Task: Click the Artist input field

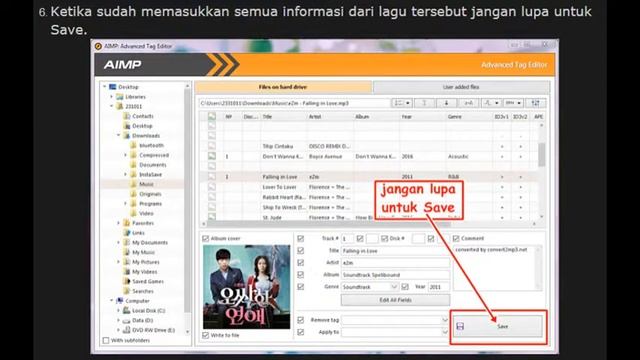Action: [395, 263]
